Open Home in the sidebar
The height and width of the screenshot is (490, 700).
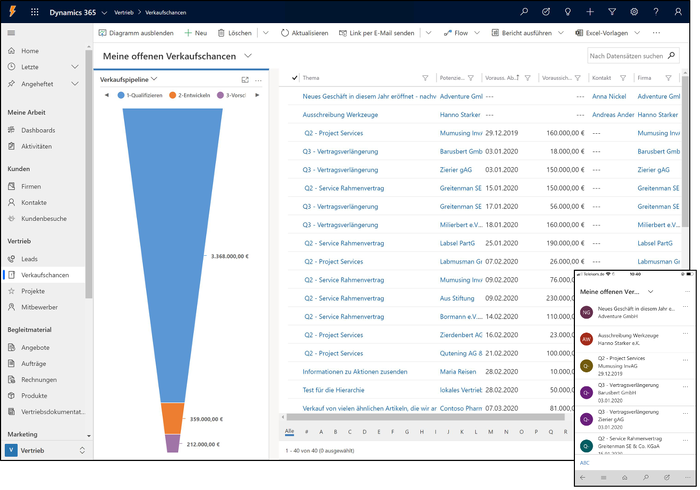[29, 51]
